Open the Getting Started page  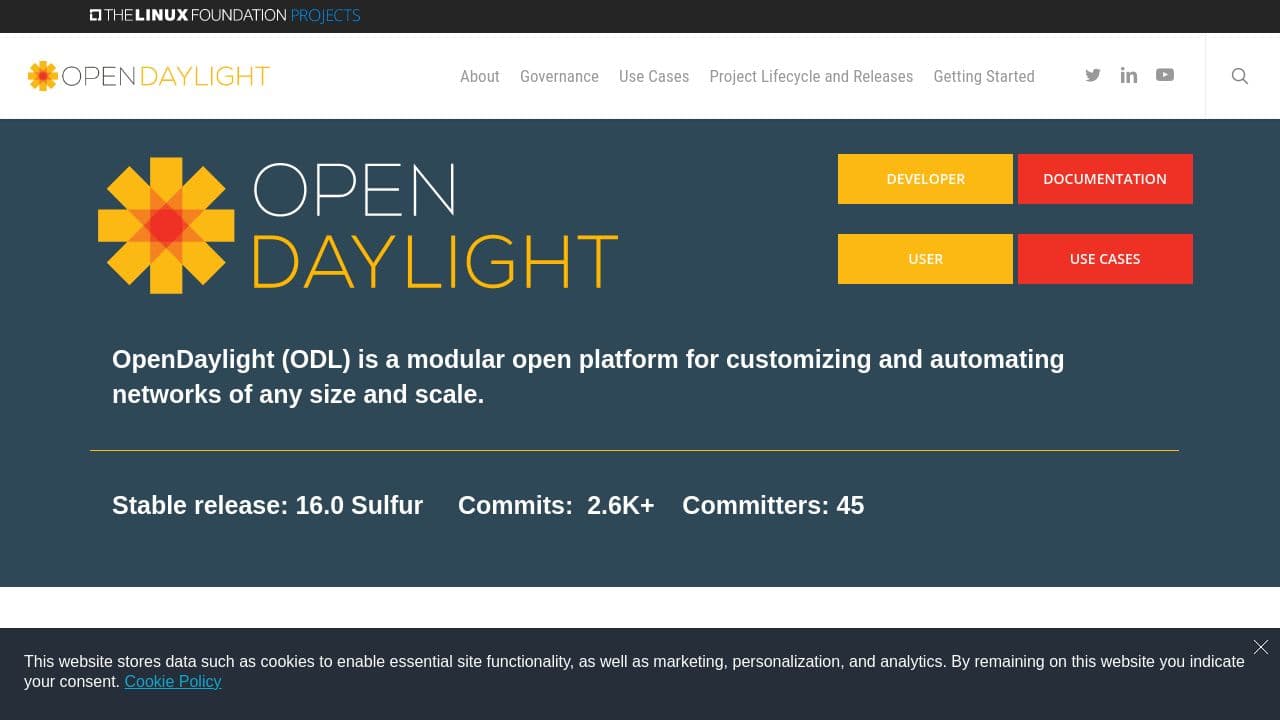pyautogui.click(x=984, y=76)
